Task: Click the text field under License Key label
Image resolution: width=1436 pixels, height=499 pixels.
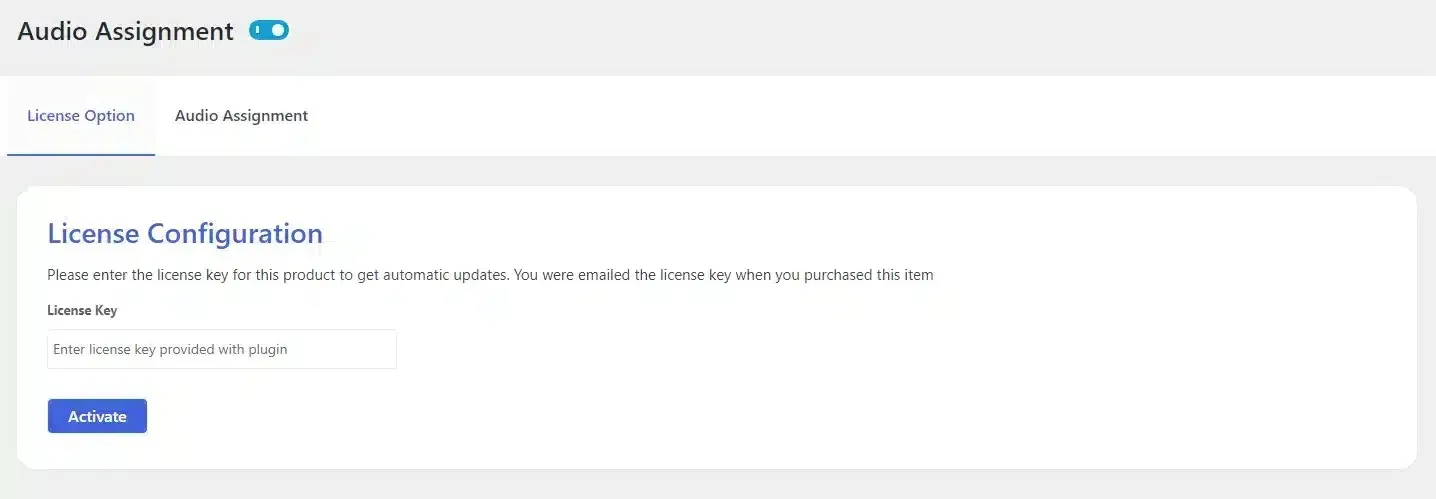Action: [x=222, y=350]
